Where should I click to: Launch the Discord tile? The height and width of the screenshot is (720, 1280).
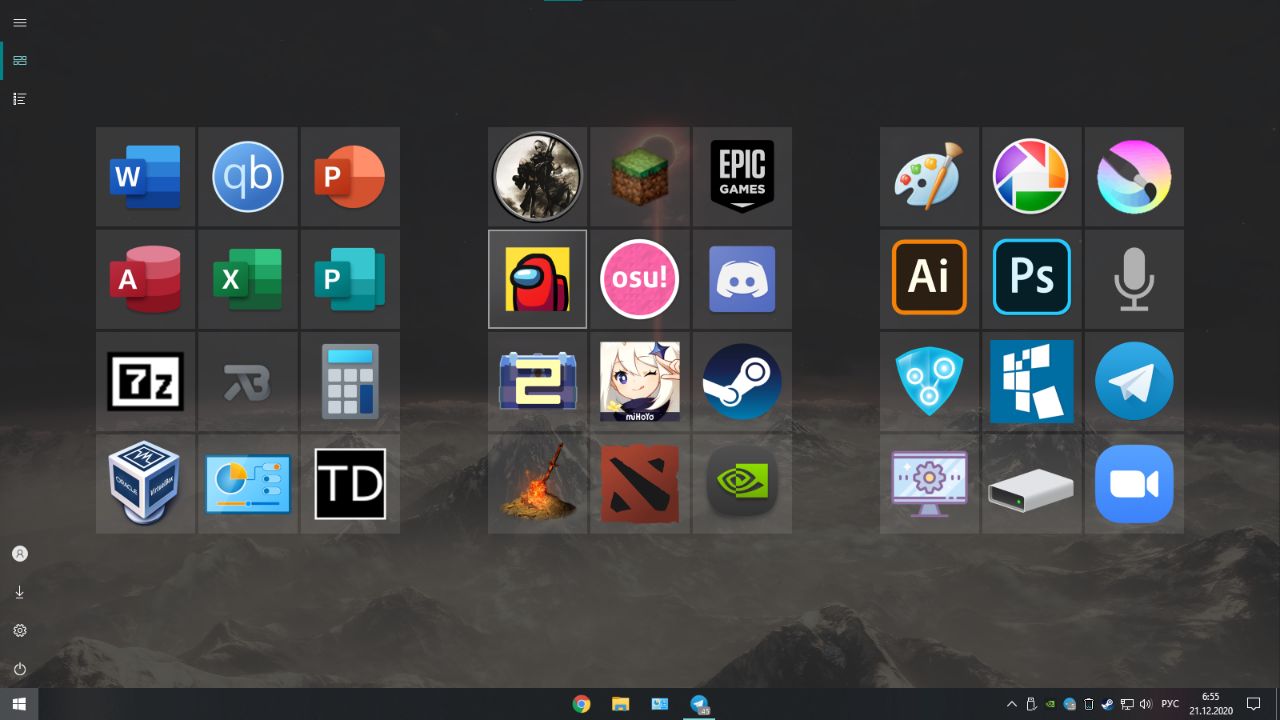pos(742,279)
